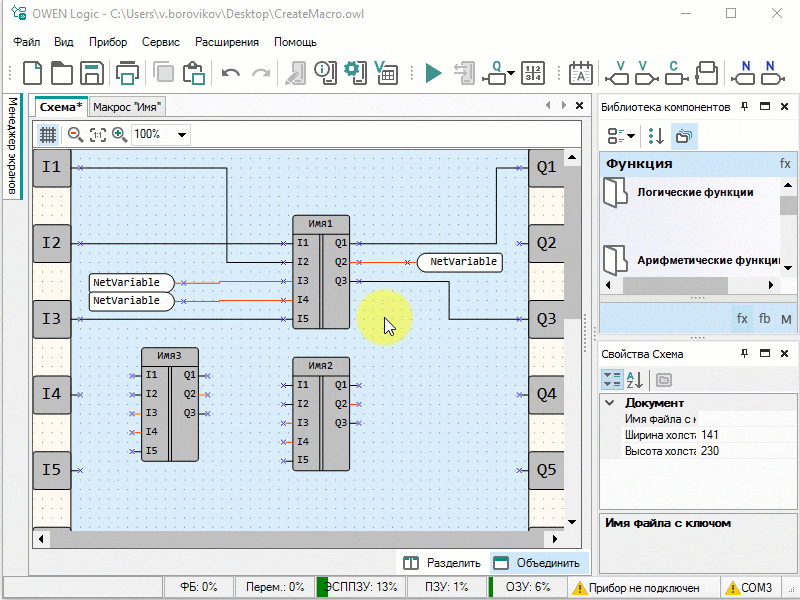Zoom in with the magnifier plus icon
This screenshot has height=600, width=800.
[119, 134]
